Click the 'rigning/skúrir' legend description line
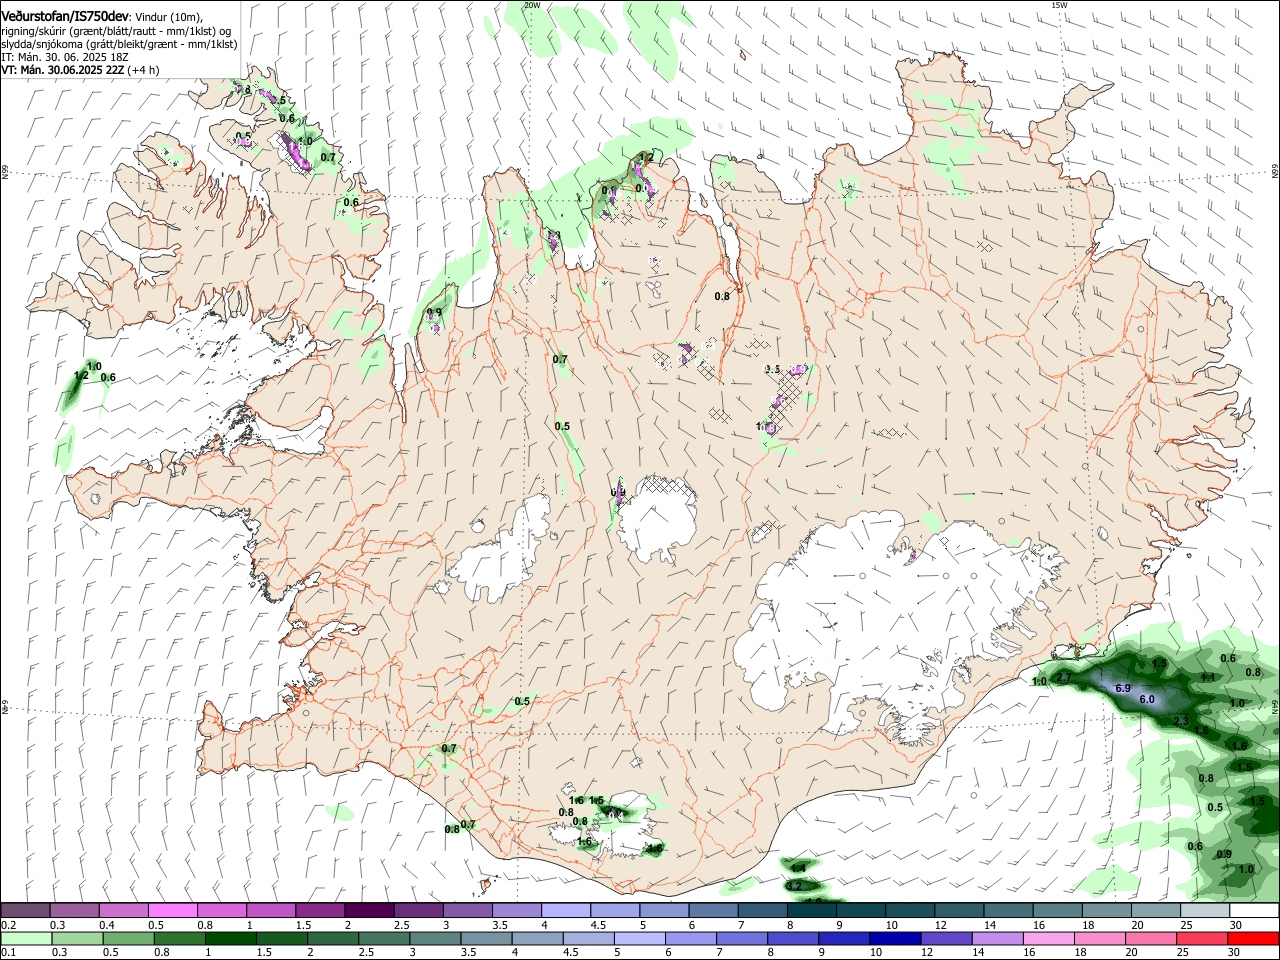 (x=116, y=31)
